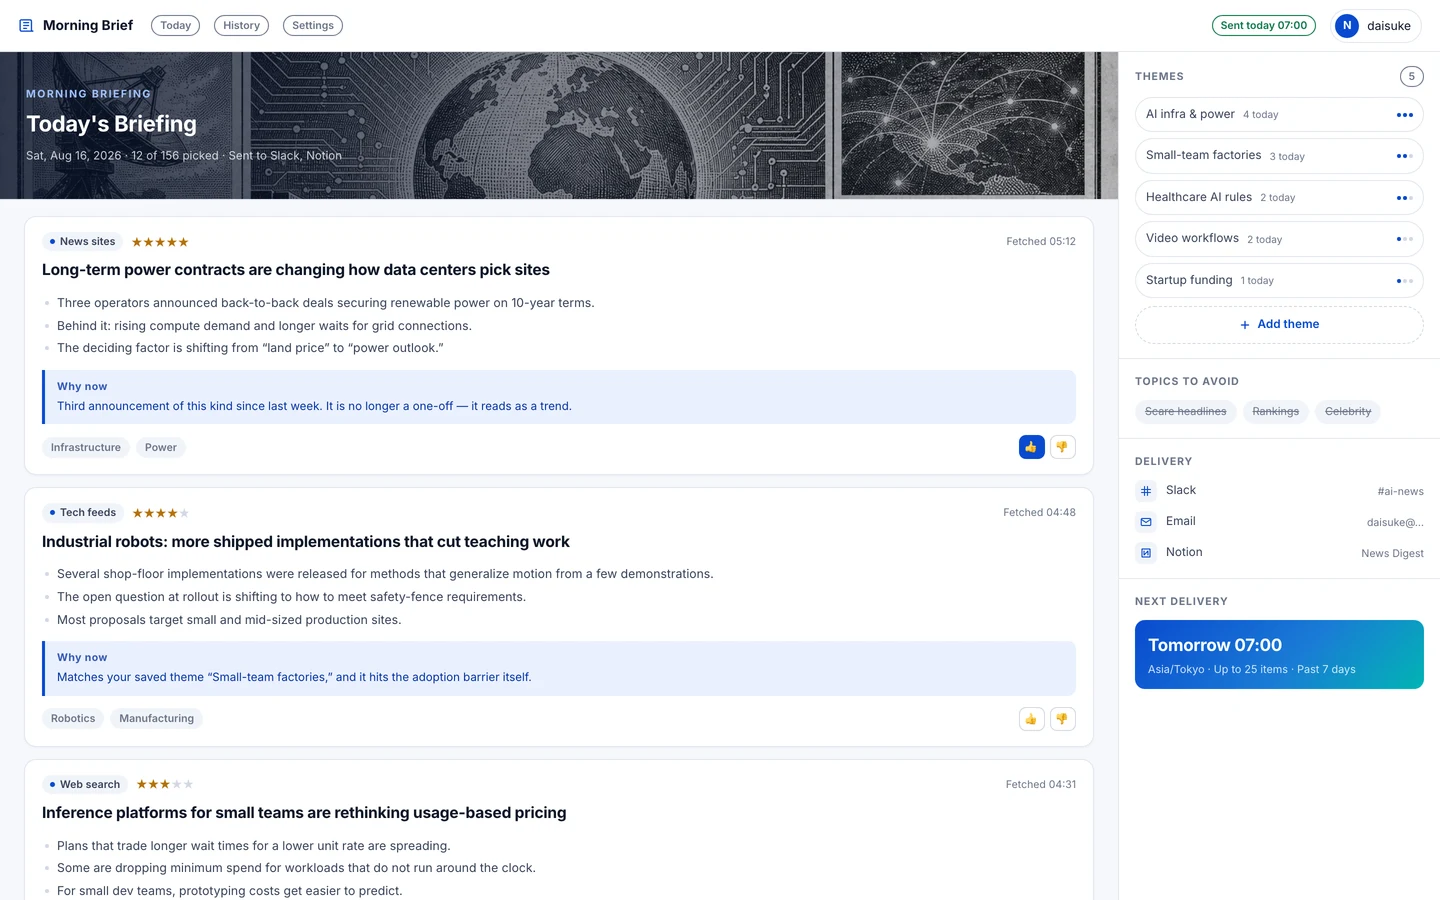Click the five-star rating on News sites article
1440x900 pixels.
(x=160, y=242)
